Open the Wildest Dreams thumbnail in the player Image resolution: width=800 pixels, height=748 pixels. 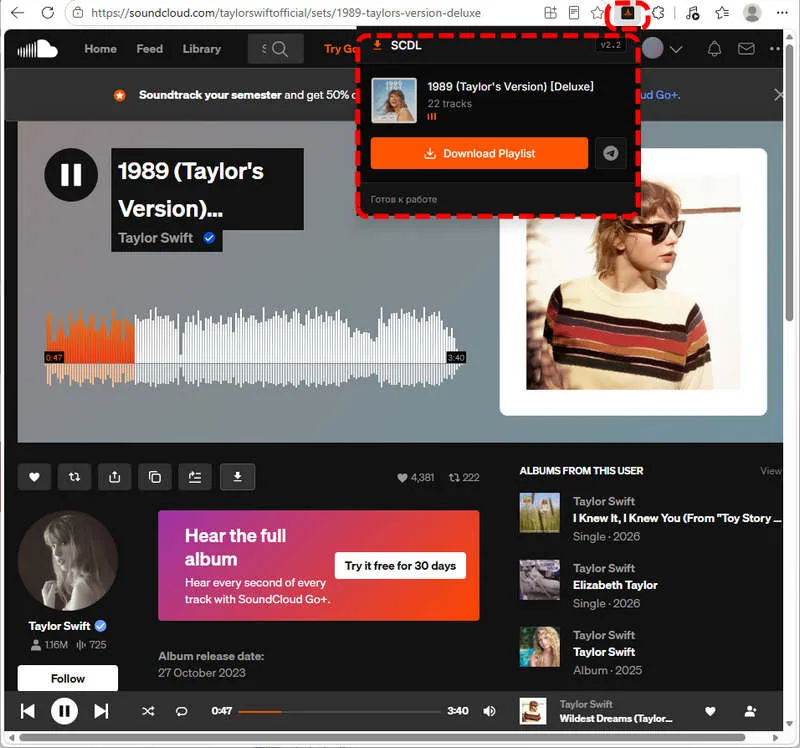click(x=533, y=711)
